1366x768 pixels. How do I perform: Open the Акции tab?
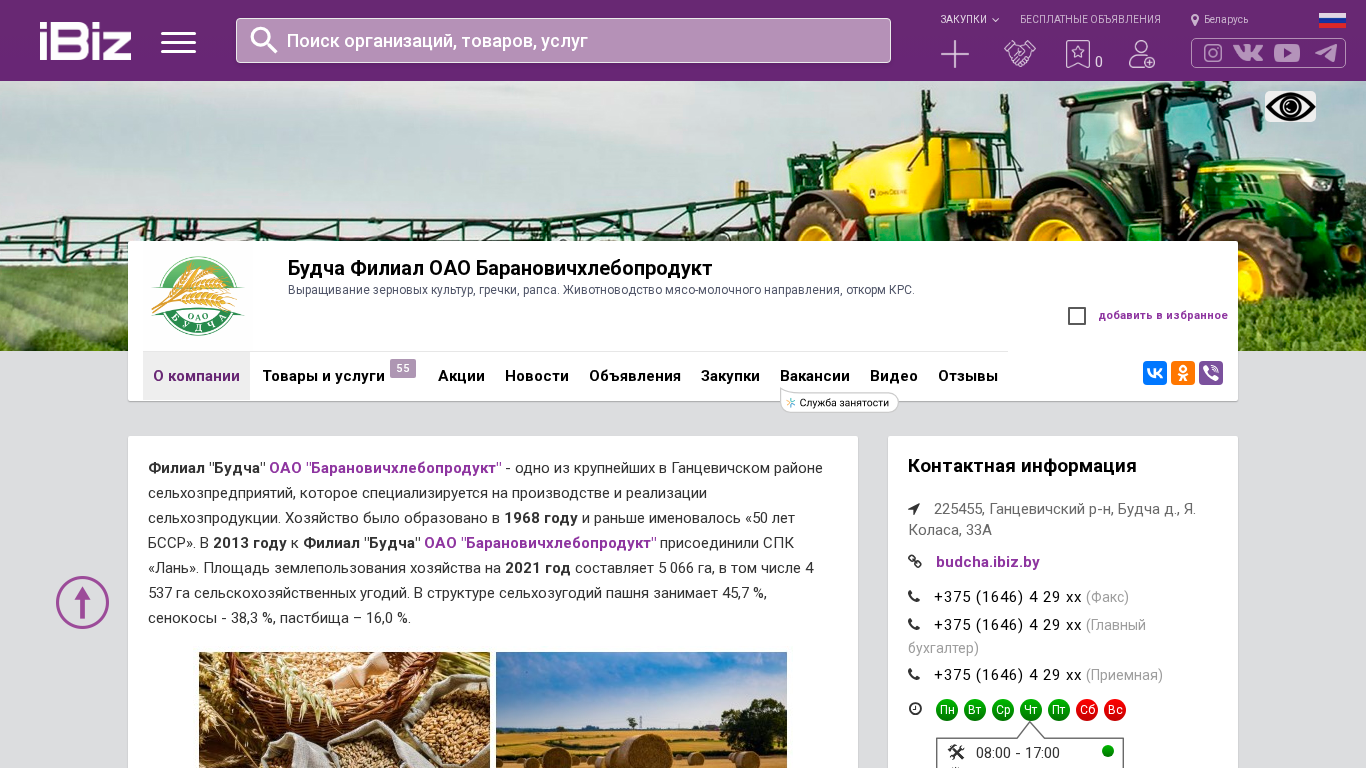pos(461,376)
